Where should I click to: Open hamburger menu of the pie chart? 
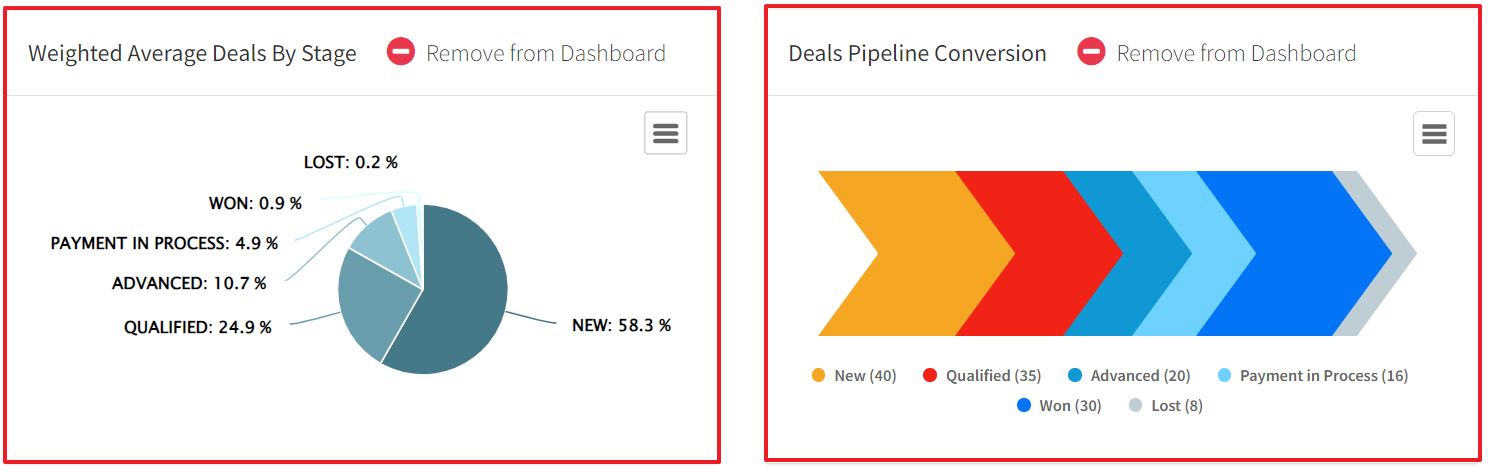tap(666, 133)
